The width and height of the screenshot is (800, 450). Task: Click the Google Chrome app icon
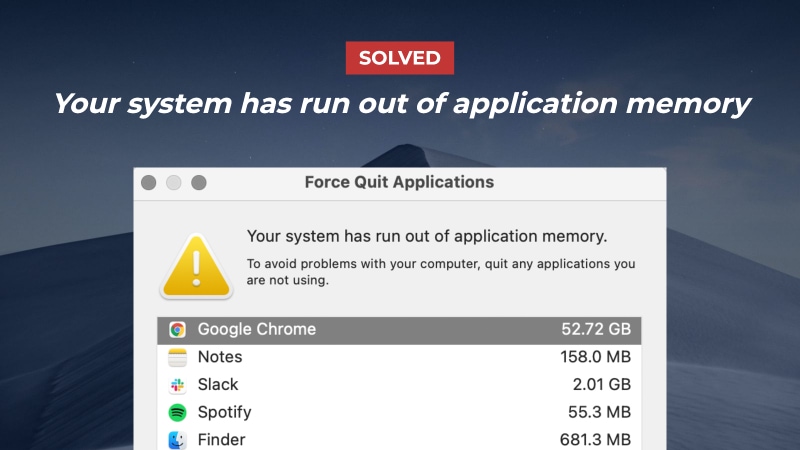coord(177,330)
